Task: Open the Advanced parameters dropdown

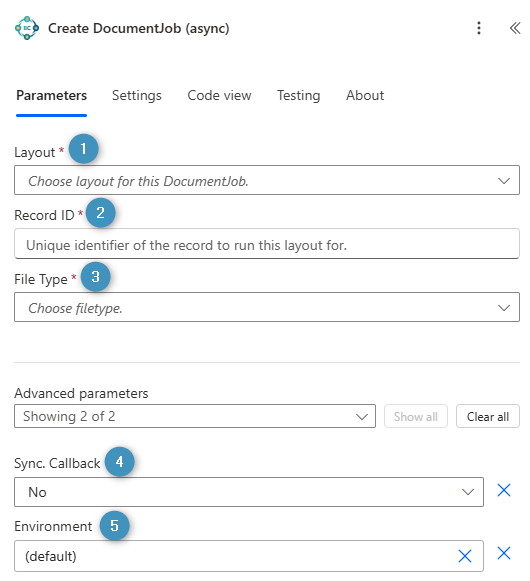Action: coord(195,416)
